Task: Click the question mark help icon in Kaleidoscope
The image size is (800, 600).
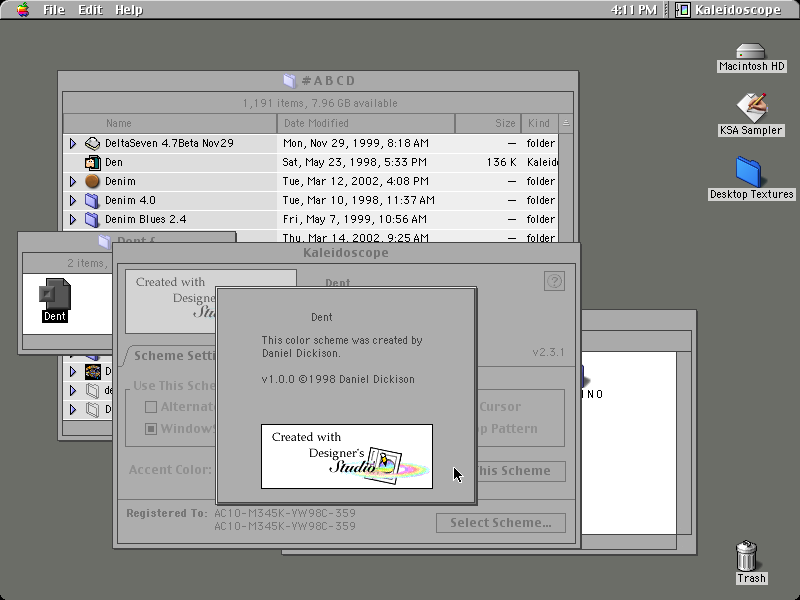Action: pos(554,281)
